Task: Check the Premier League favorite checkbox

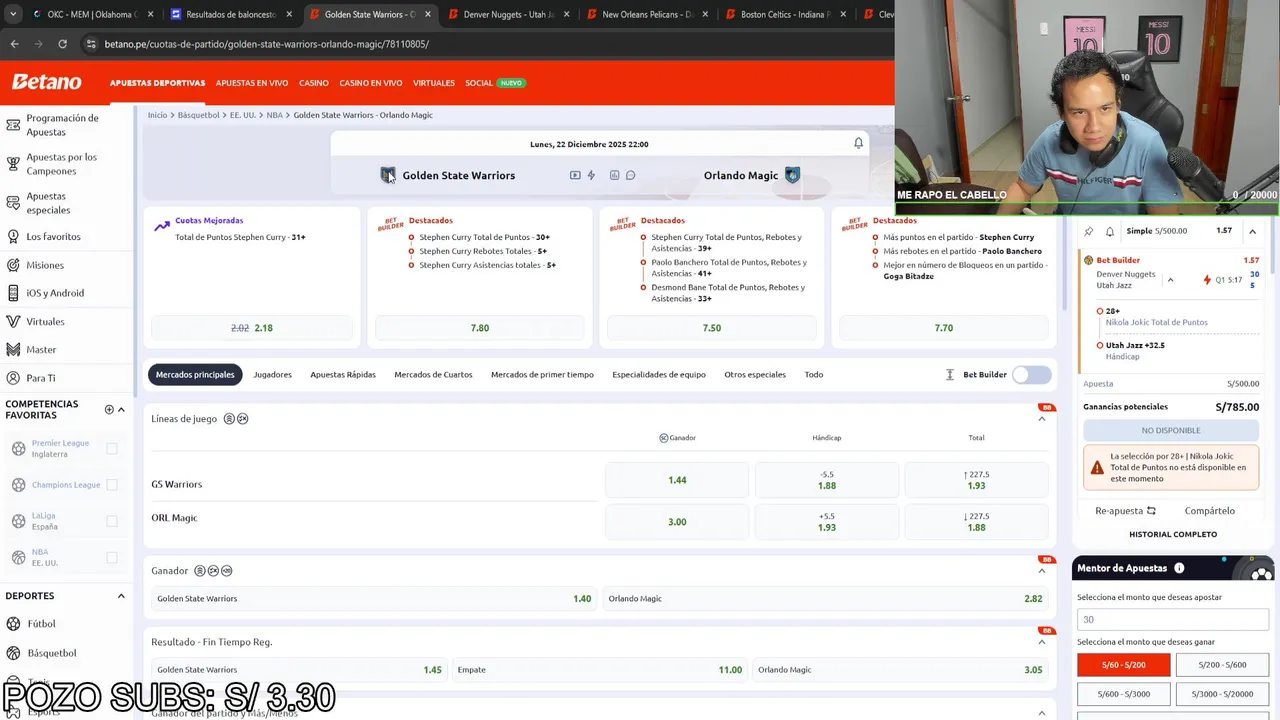Action: pos(112,449)
